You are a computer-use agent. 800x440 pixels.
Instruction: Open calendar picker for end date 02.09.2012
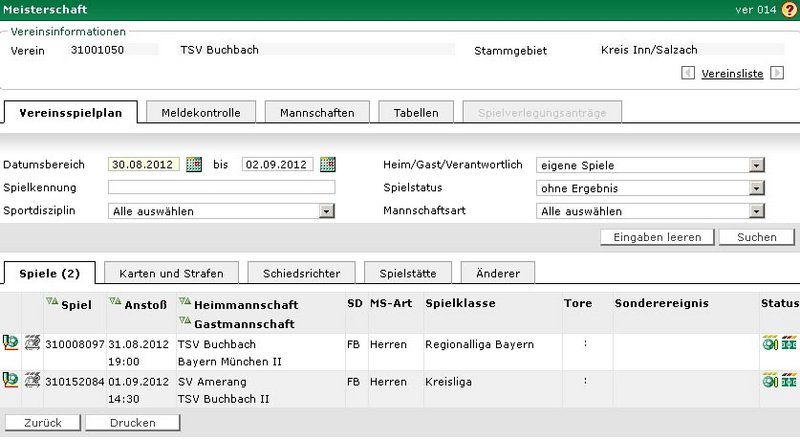click(x=327, y=165)
